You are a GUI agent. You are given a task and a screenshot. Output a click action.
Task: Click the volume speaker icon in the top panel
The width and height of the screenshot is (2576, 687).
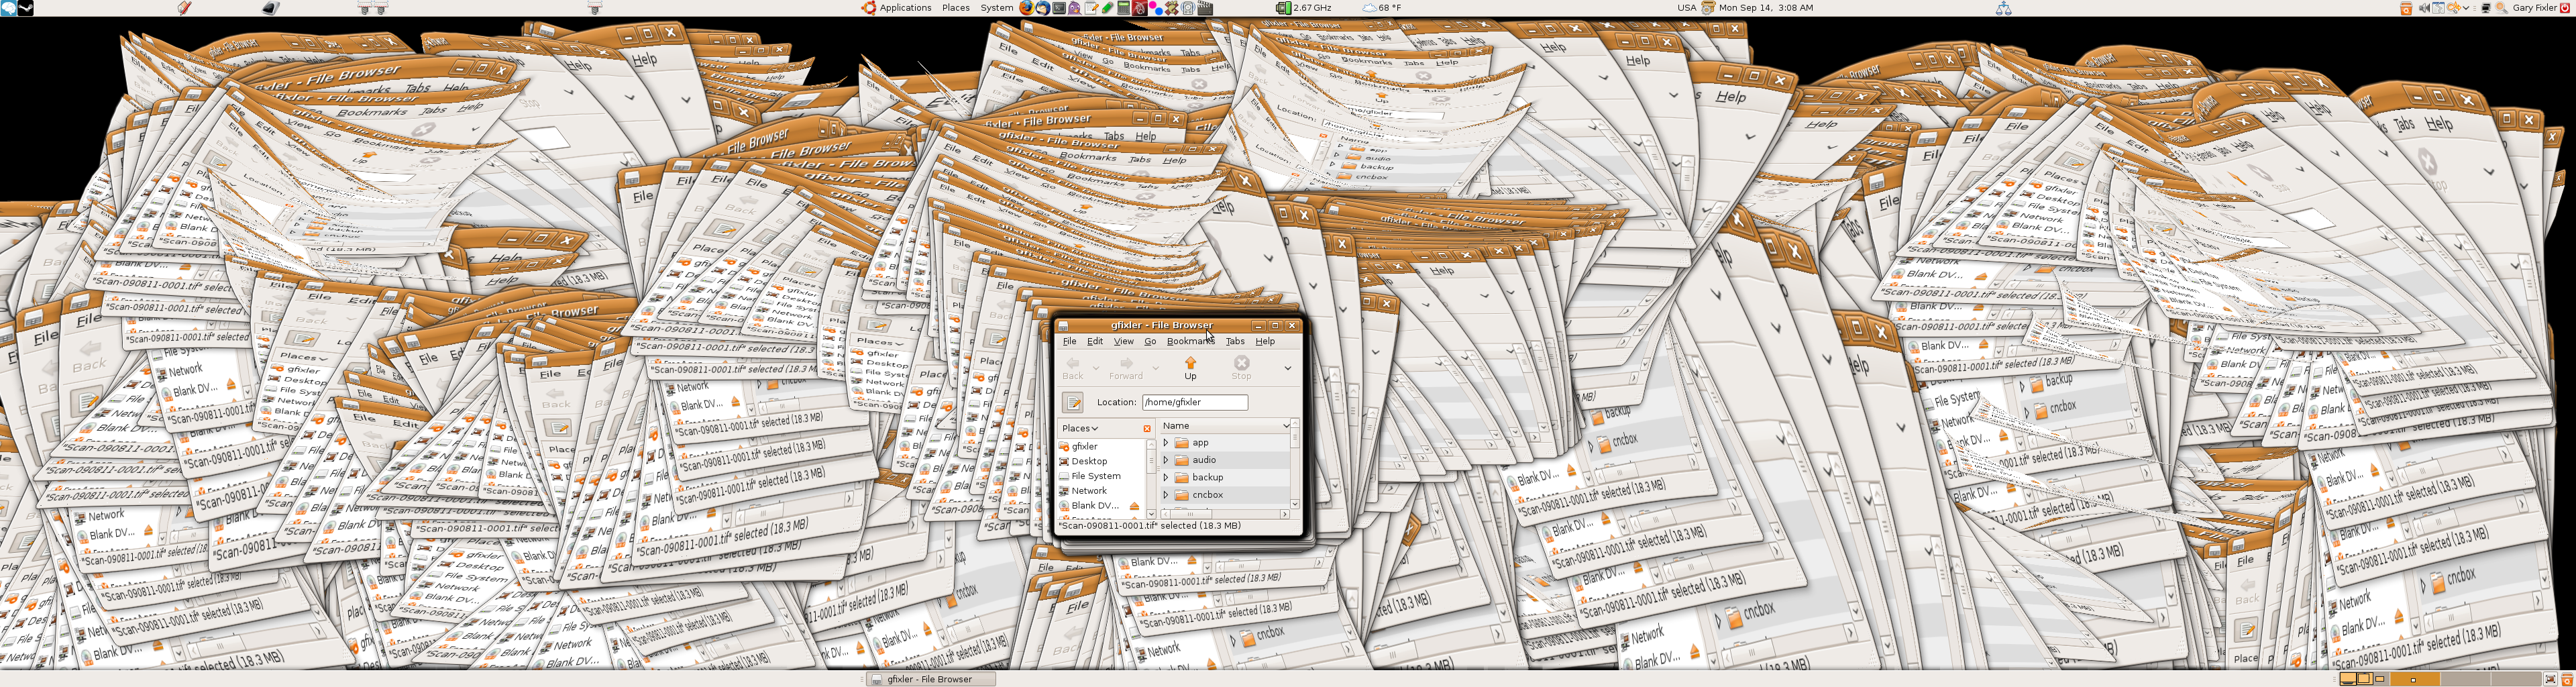pyautogui.click(x=2425, y=8)
